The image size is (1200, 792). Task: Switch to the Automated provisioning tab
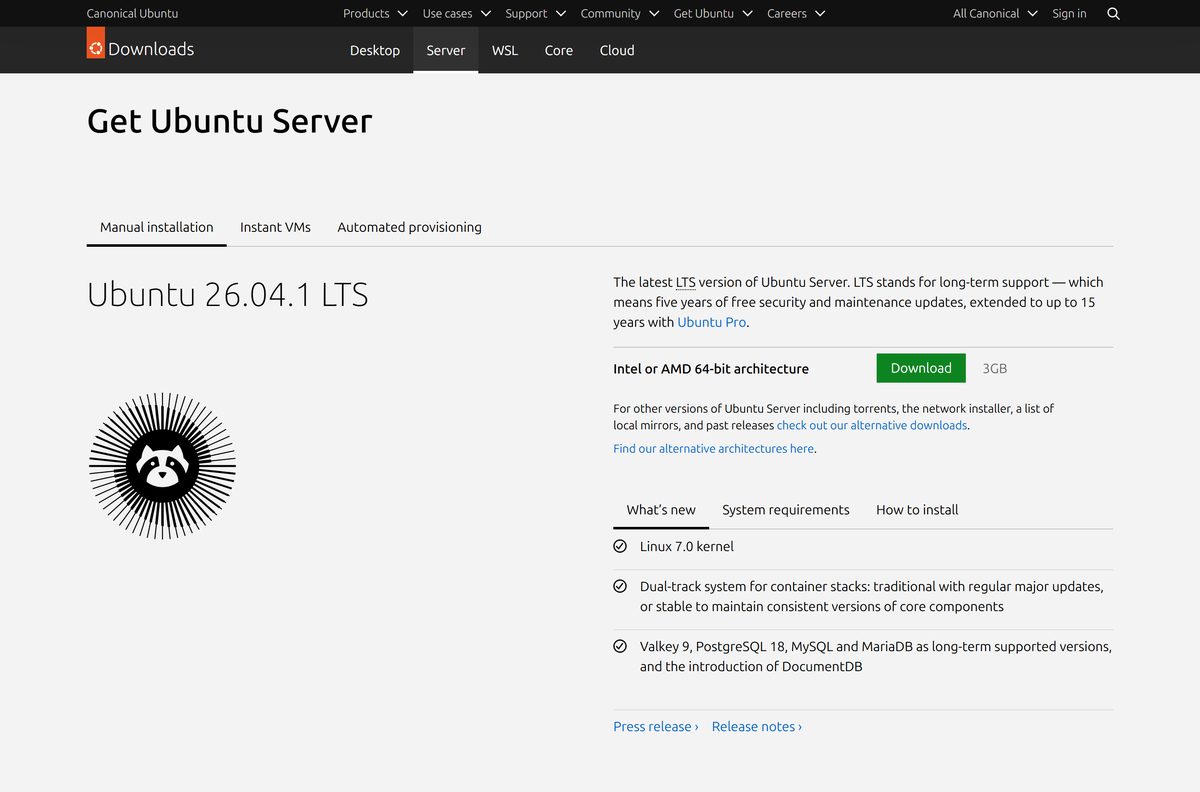[x=409, y=227]
